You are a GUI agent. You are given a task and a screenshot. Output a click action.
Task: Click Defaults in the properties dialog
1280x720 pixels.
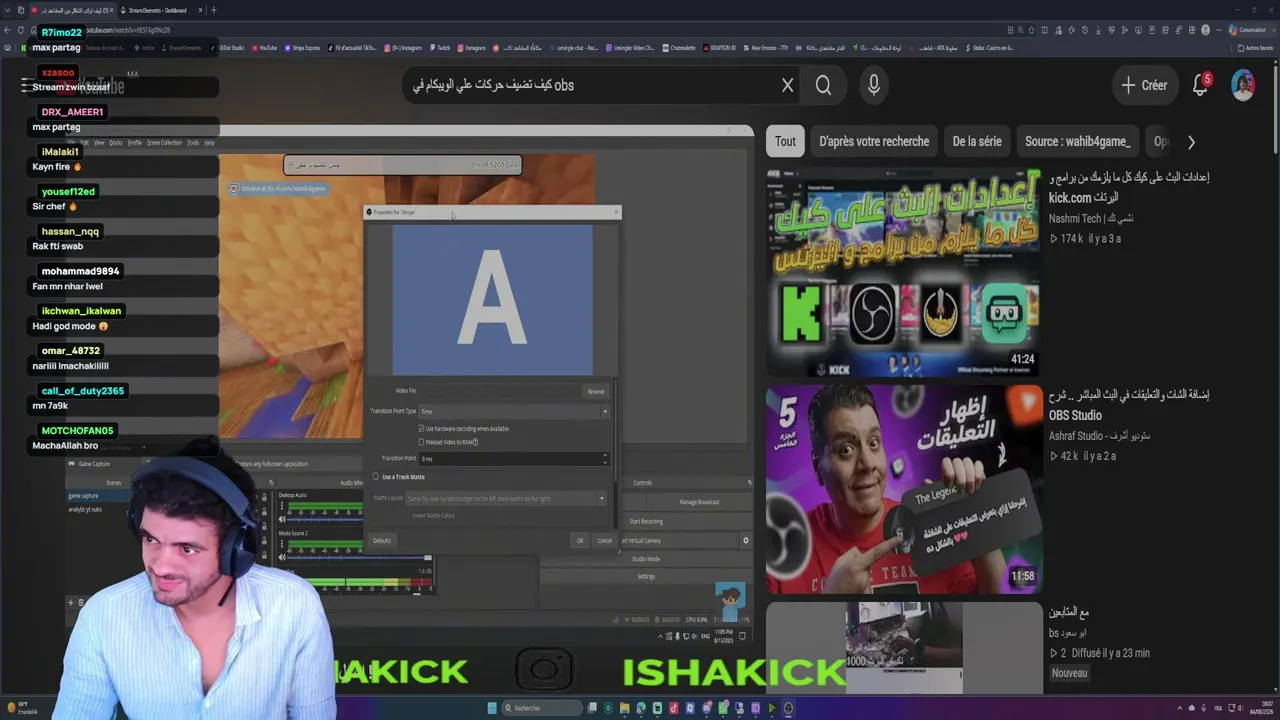(x=382, y=540)
